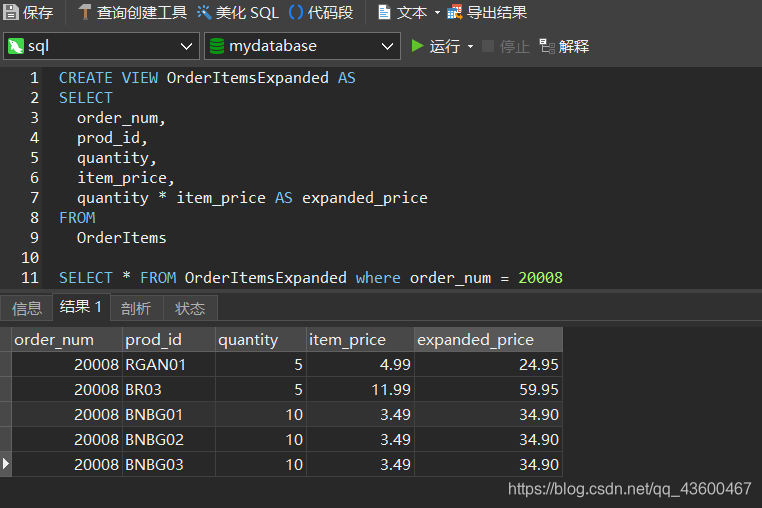Click the 11.99 item price cell
Image resolution: width=762 pixels, height=508 pixels.
(x=360, y=389)
